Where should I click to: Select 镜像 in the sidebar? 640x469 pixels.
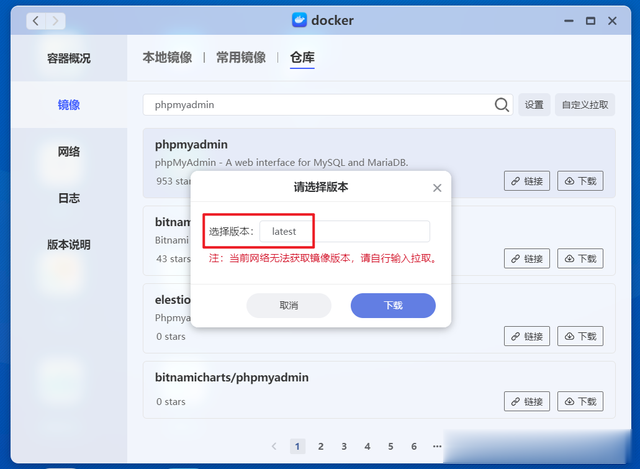click(69, 105)
